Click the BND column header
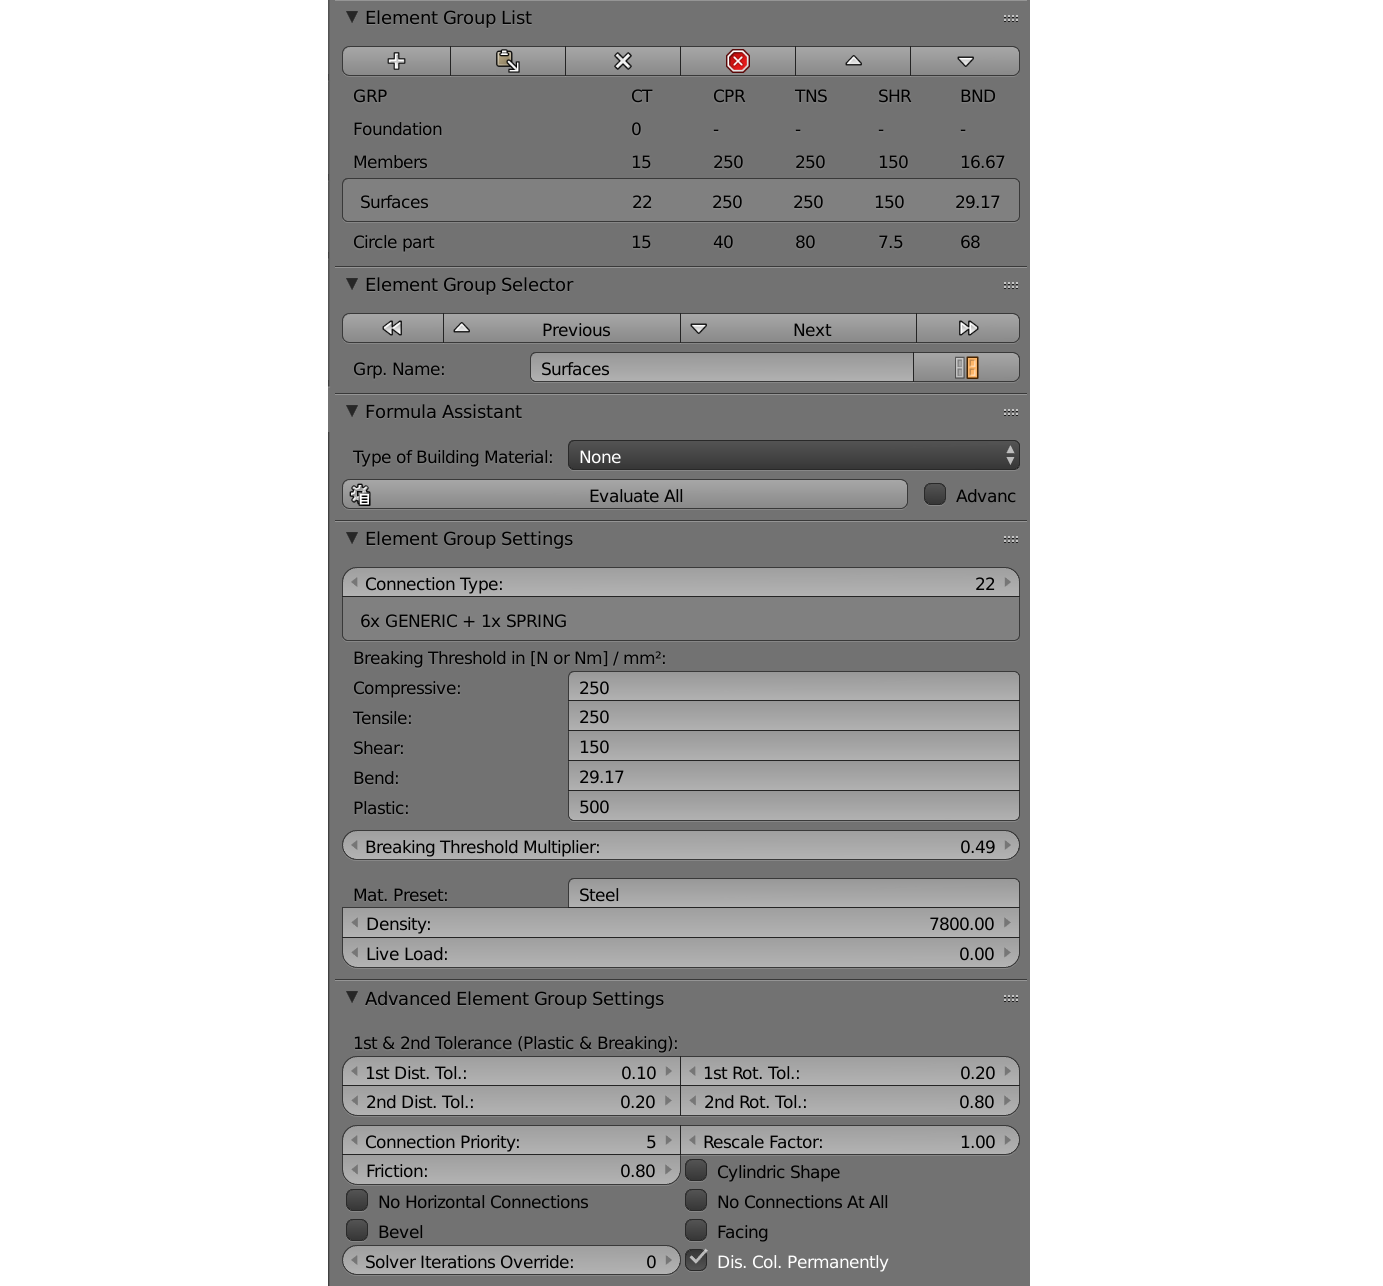 (x=977, y=96)
